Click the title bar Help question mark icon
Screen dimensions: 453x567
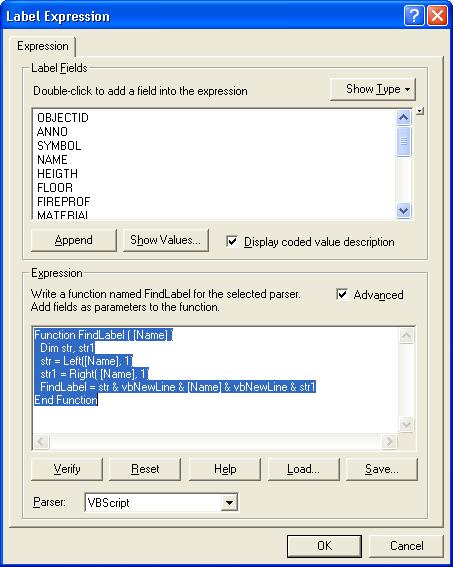(414, 16)
